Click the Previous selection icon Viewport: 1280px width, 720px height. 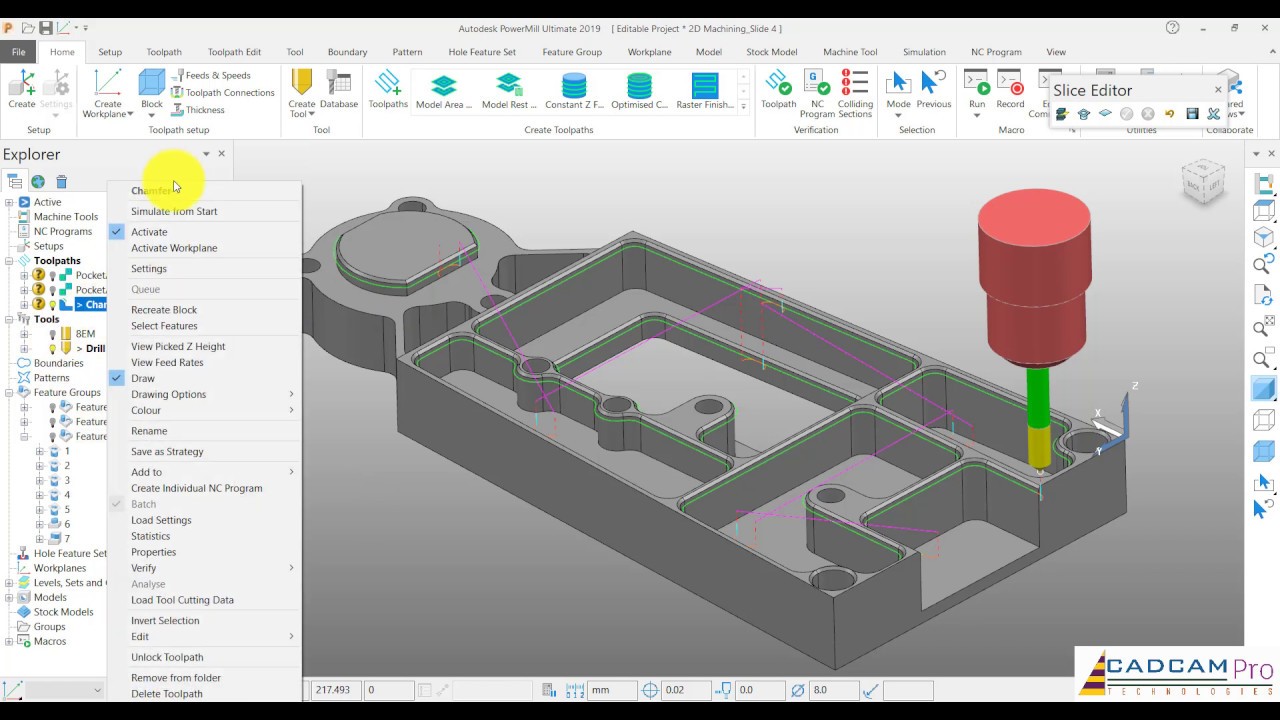click(933, 88)
